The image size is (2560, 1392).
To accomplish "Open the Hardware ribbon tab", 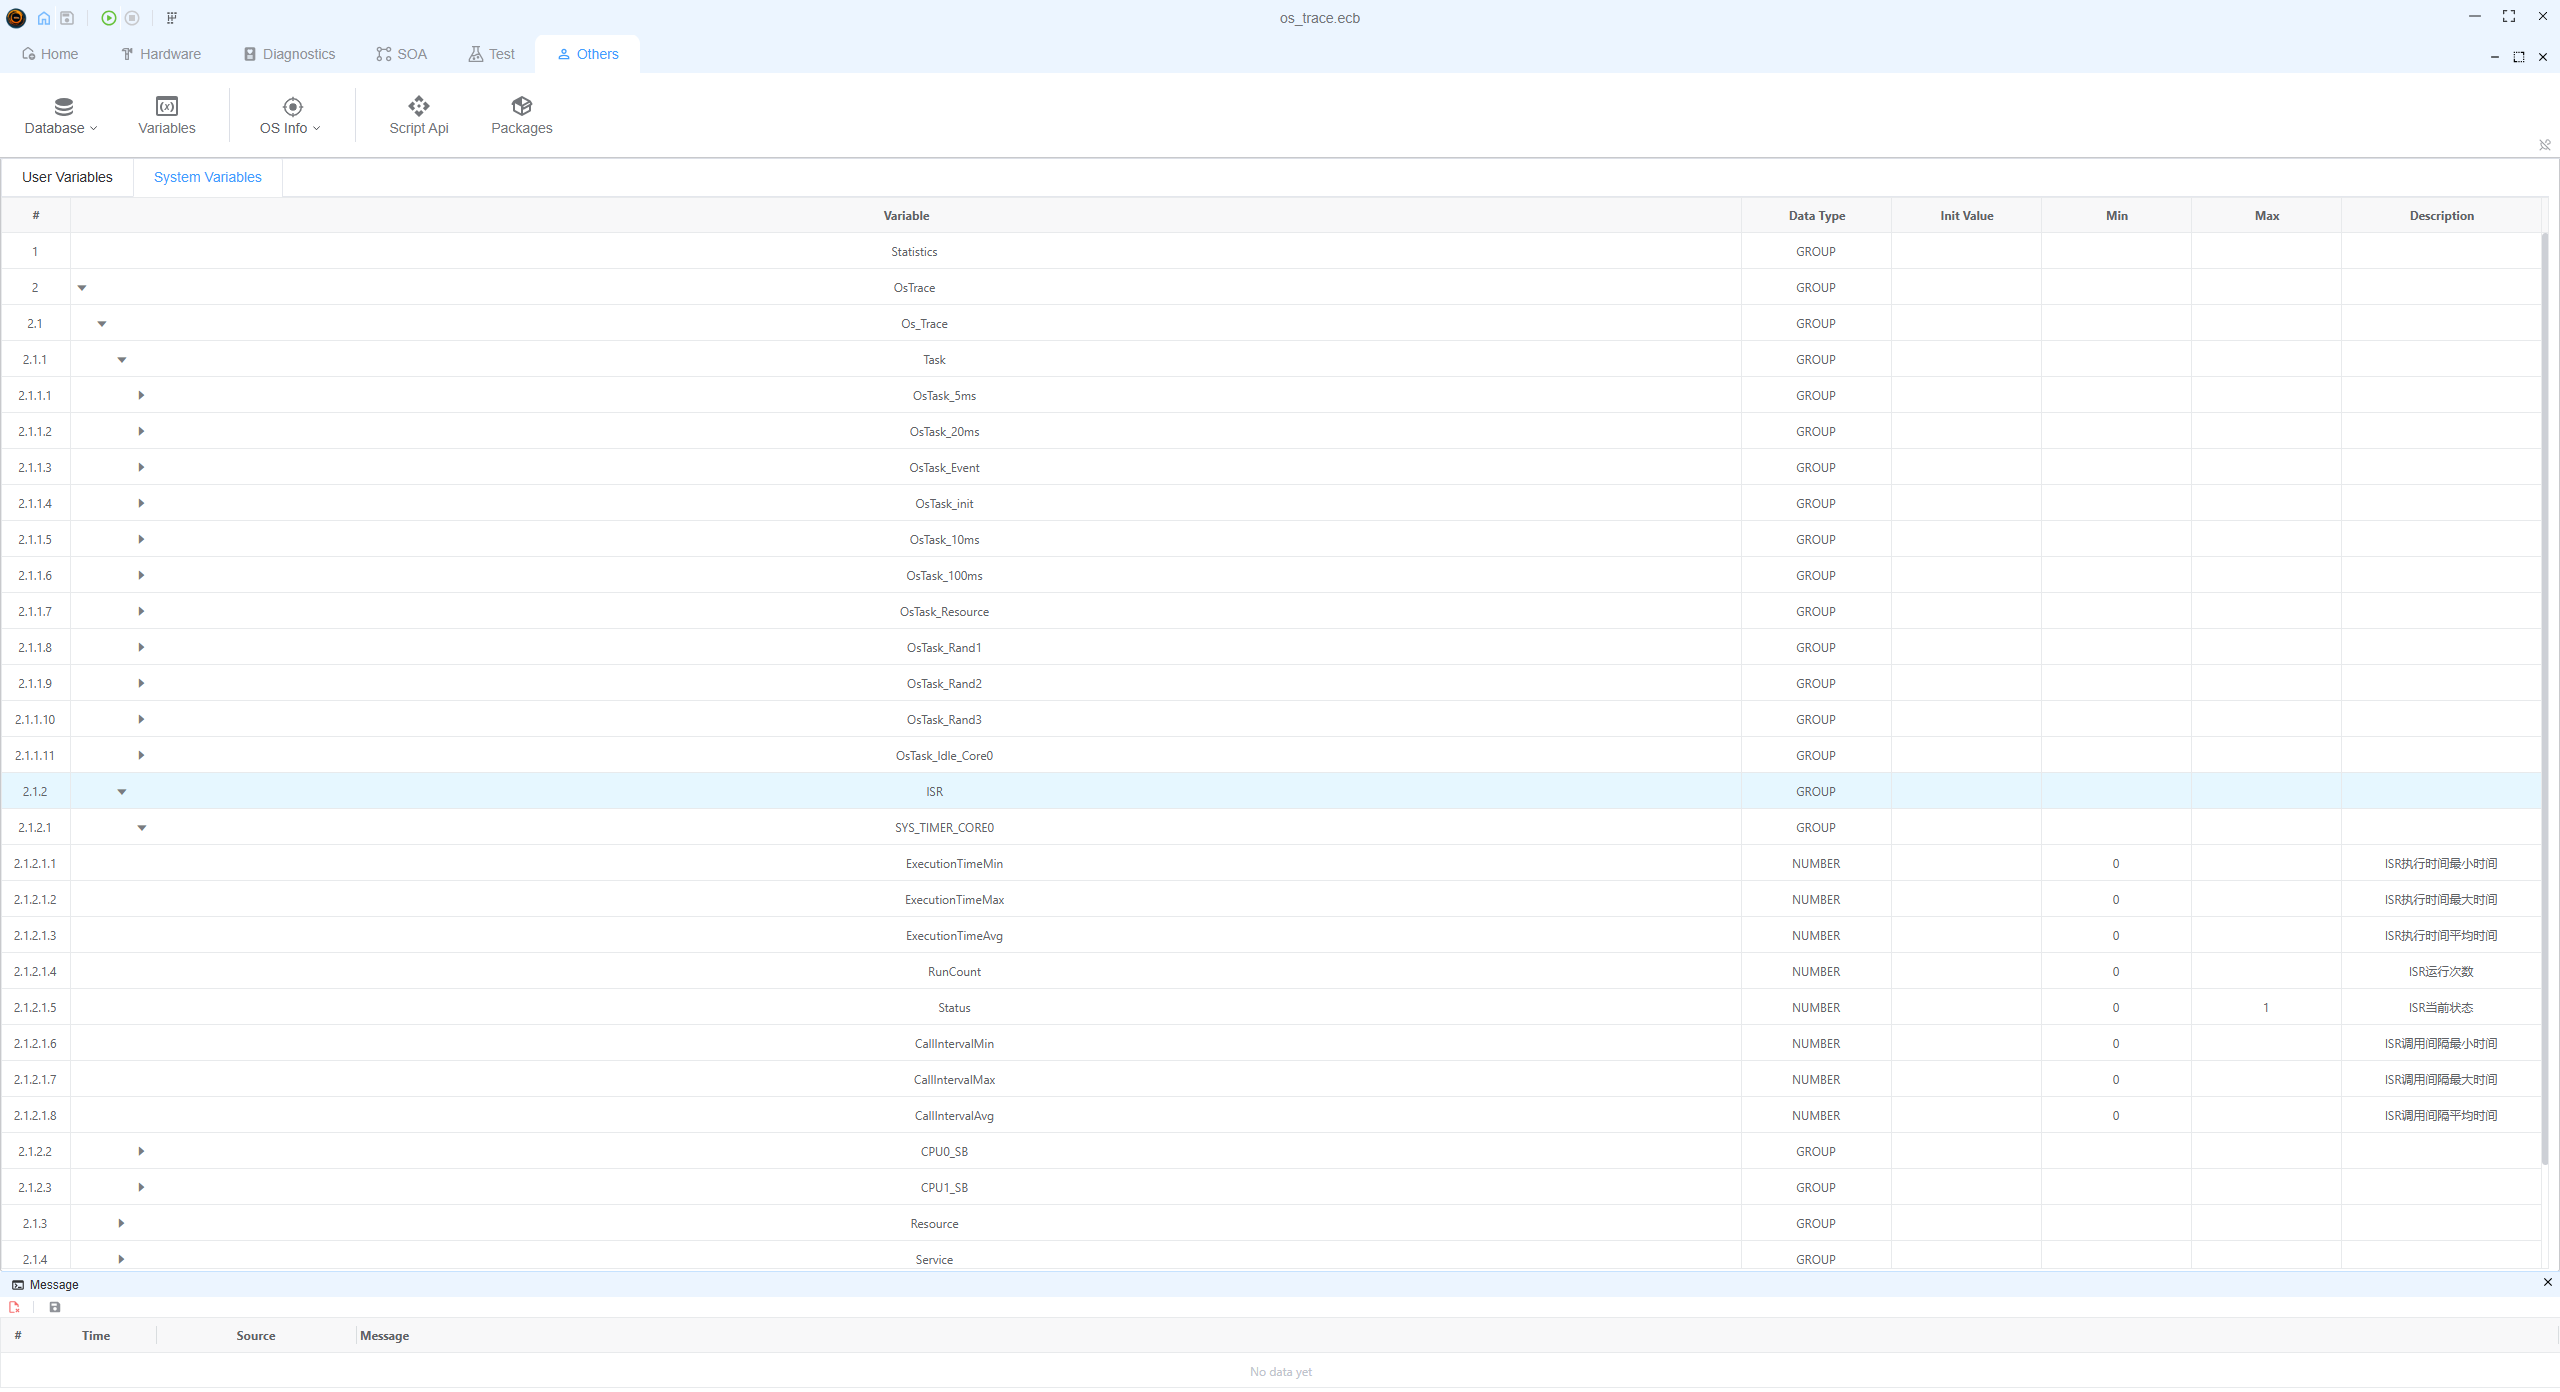I will (161, 54).
